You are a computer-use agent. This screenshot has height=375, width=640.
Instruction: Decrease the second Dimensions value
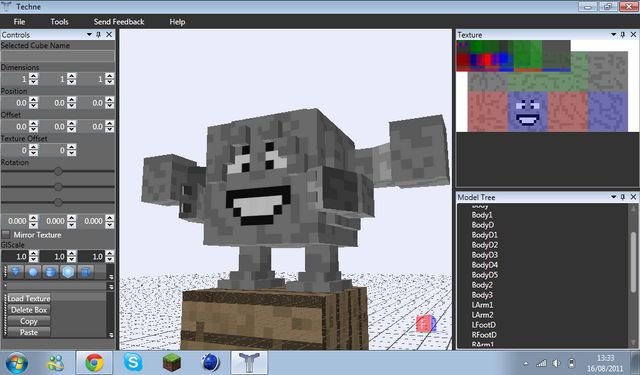(x=71, y=82)
